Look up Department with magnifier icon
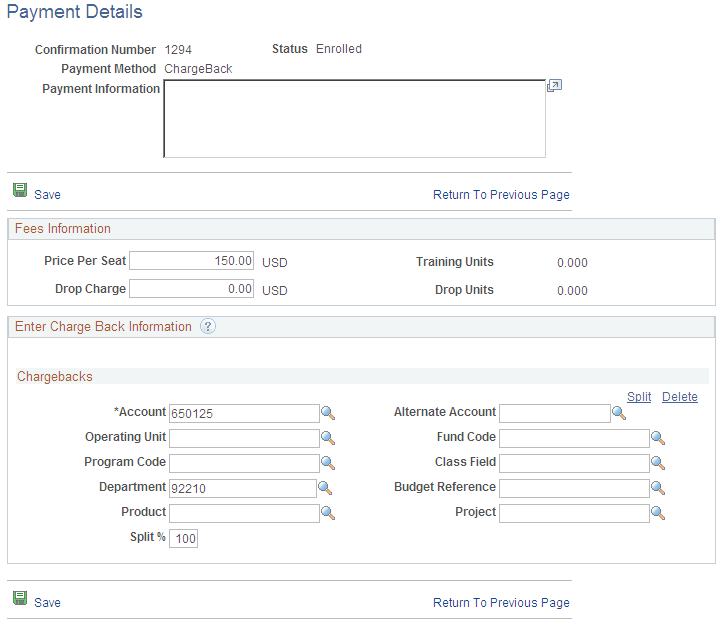The width and height of the screenshot is (721, 622). coord(325,488)
